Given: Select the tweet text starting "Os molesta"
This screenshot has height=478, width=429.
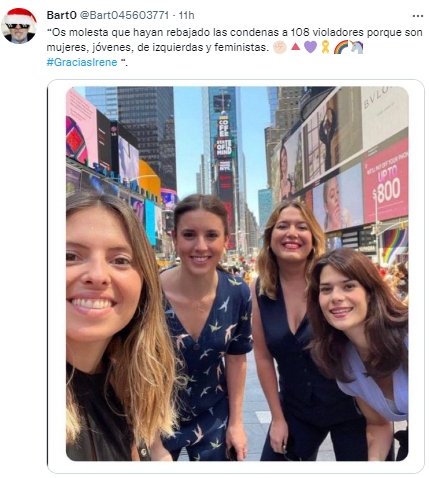Looking at the screenshot, I should 235,47.
